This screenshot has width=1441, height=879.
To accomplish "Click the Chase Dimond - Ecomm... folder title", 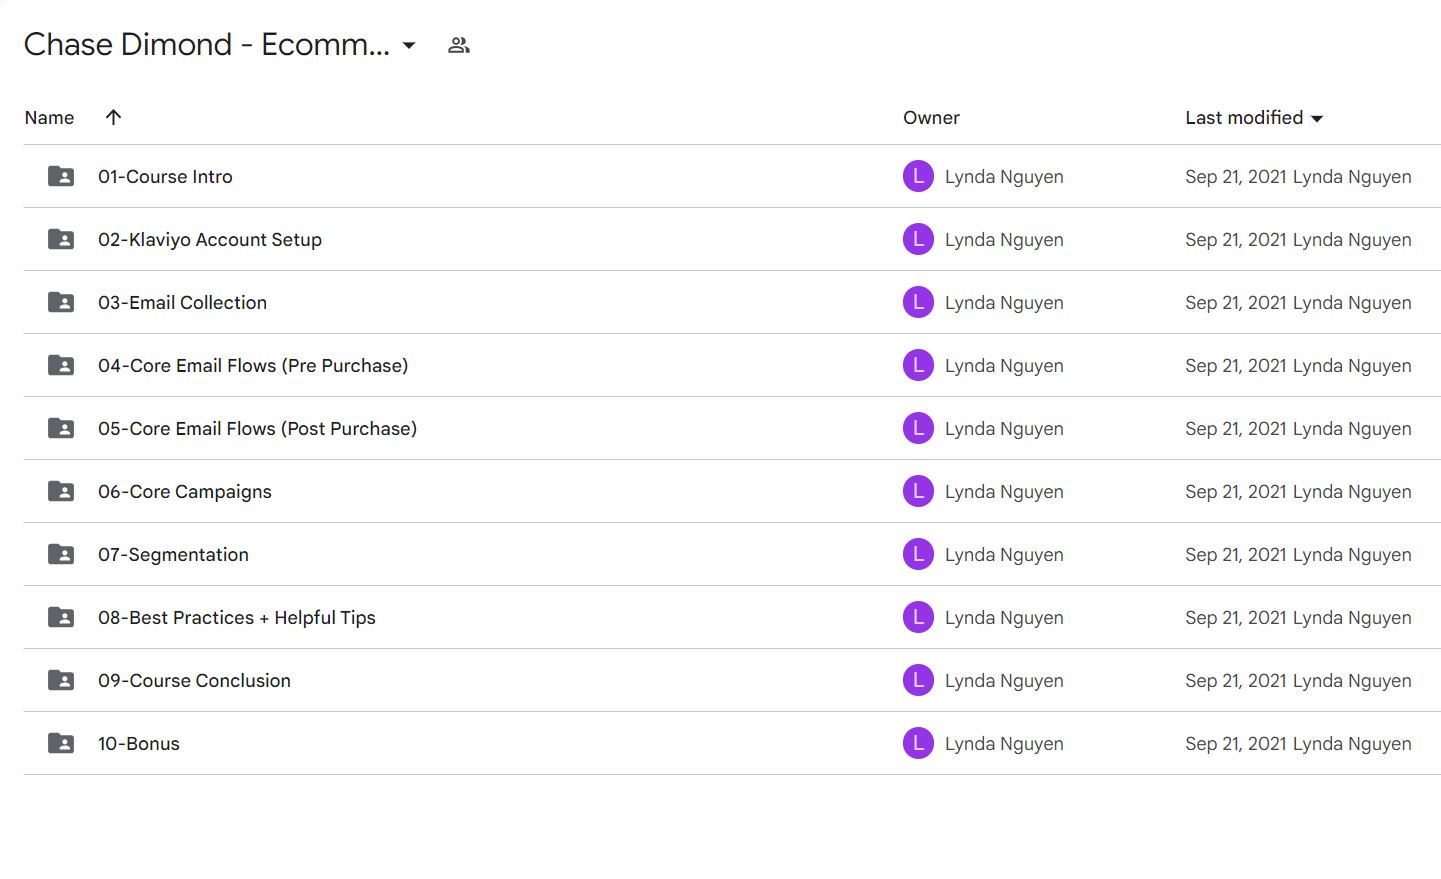I will tap(207, 45).
